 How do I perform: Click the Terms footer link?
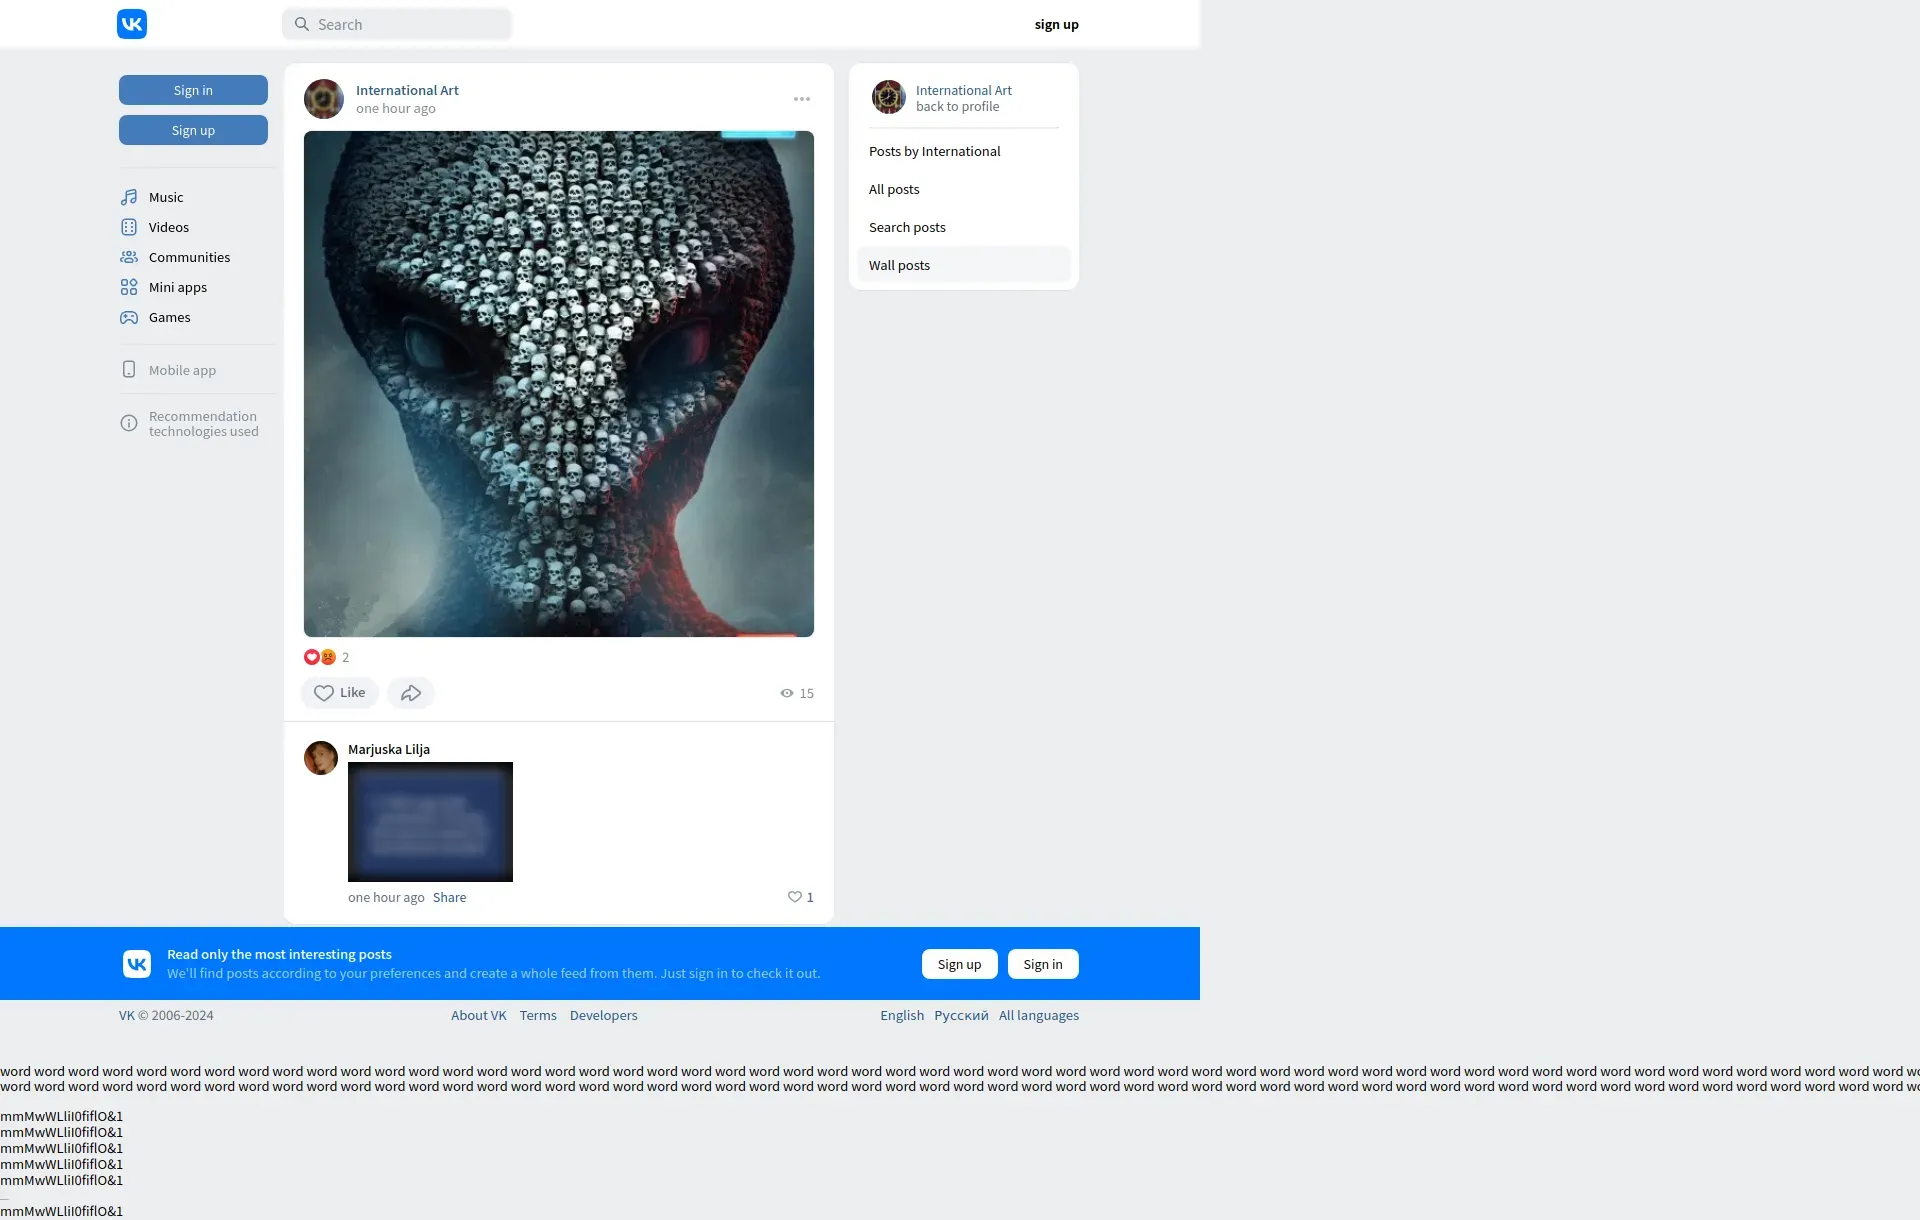[538, 1015]
